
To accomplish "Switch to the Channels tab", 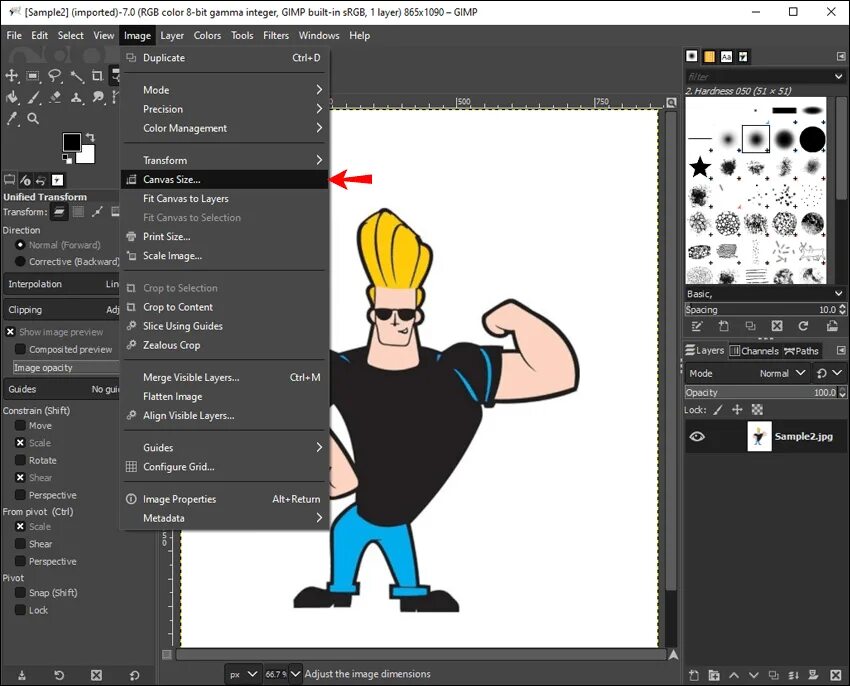I will [x=754, y=351].
